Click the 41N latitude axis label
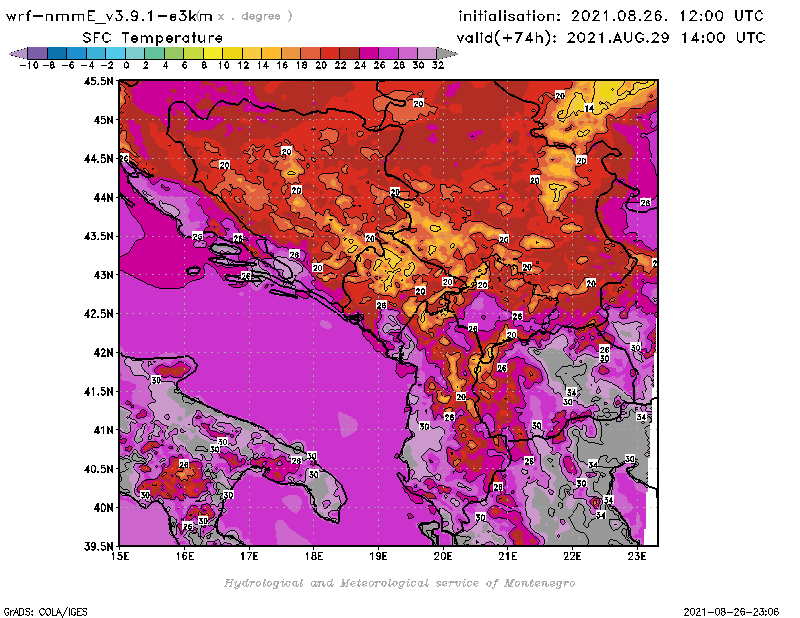The height and width of the screenshot is (618, 800). [x=103, y=430]
